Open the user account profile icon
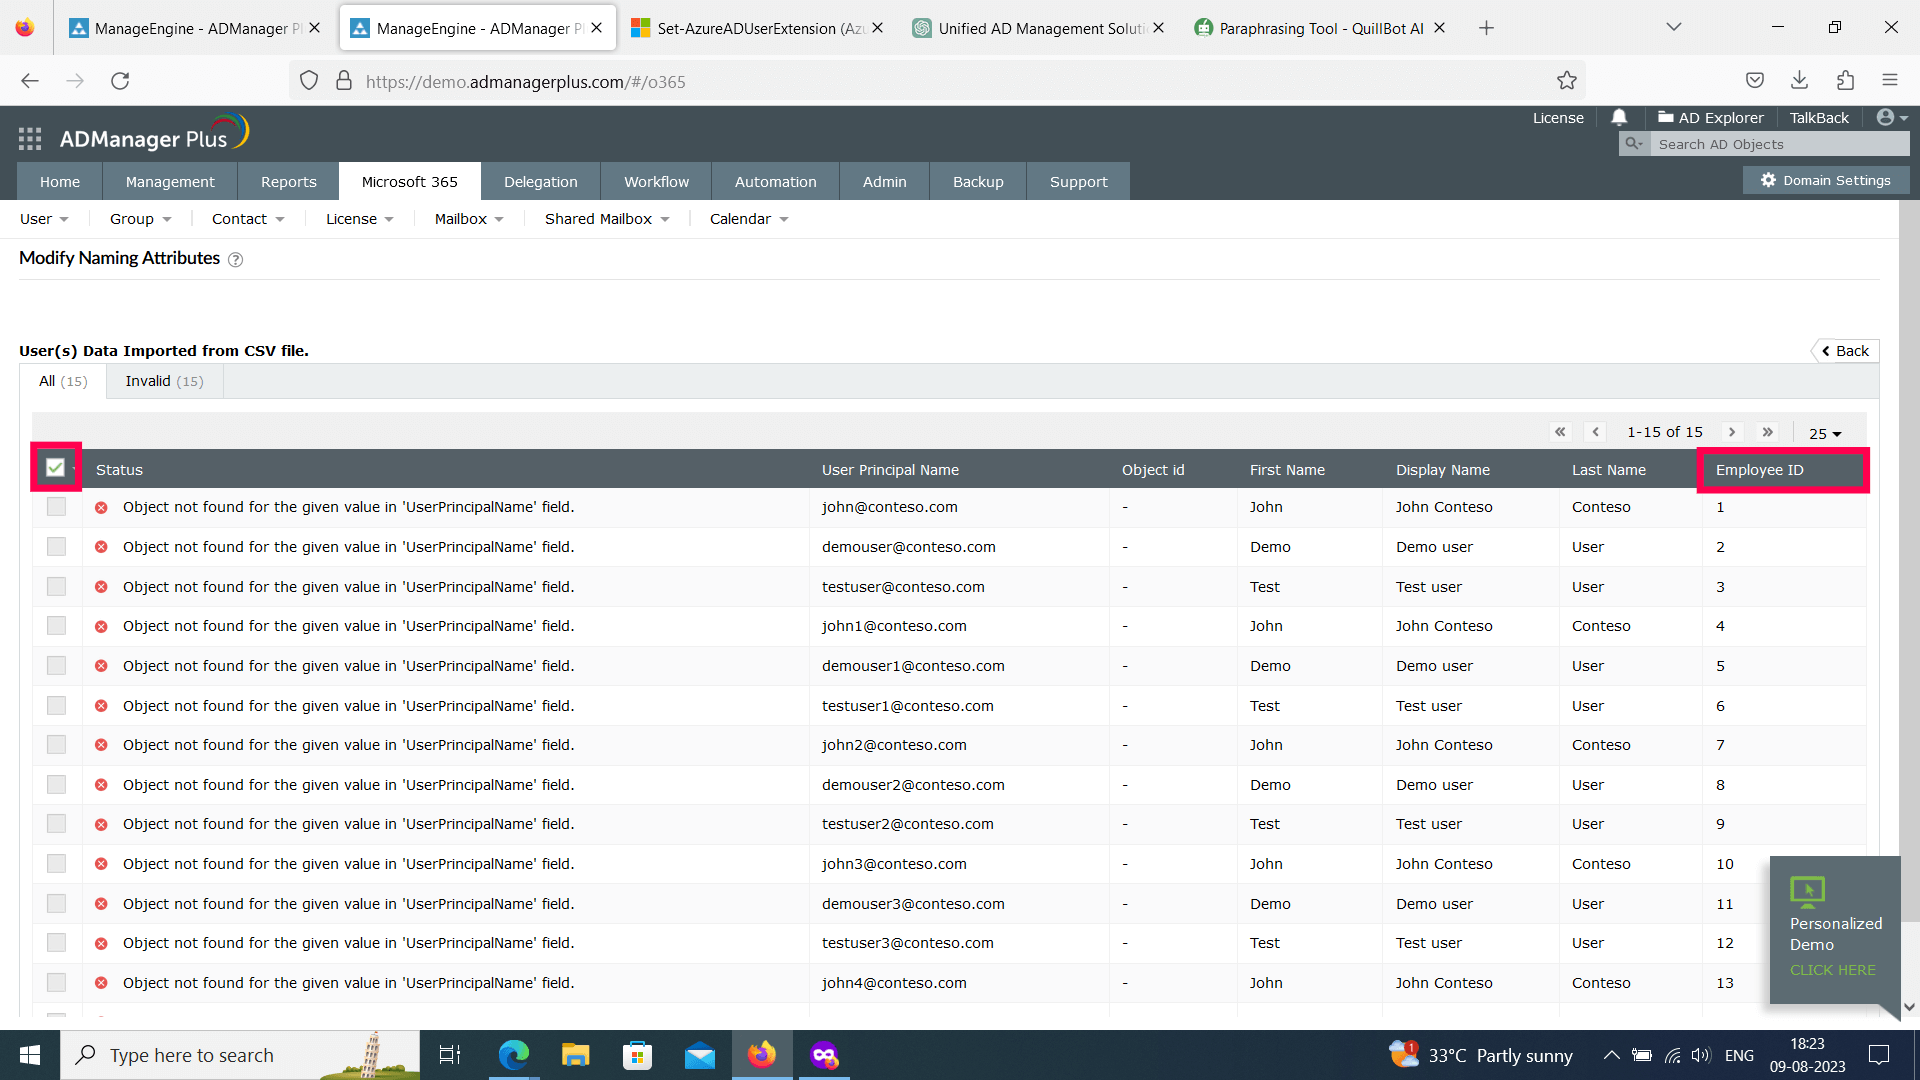Screen dimensions: 1920x1080 pyautogui.click(x=1886, y=117)
